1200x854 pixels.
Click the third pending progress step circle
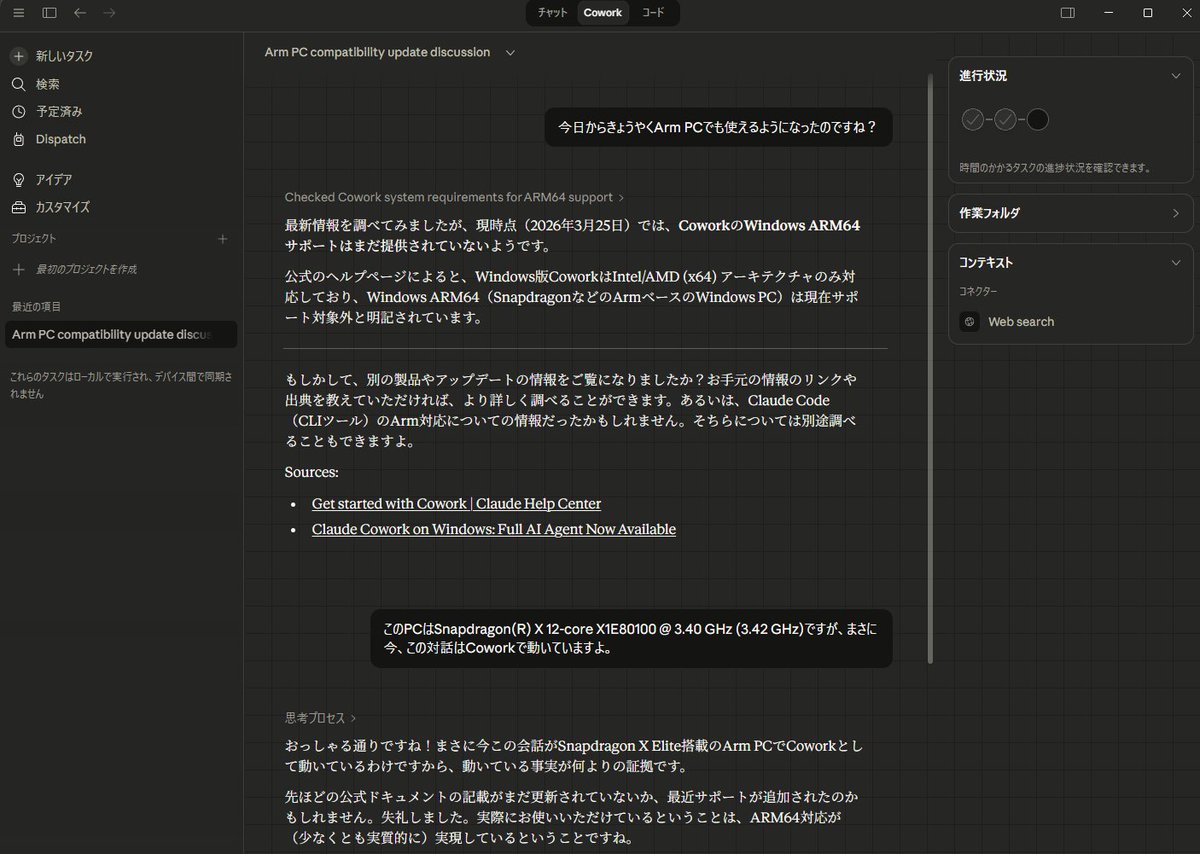click(1038, 120)
